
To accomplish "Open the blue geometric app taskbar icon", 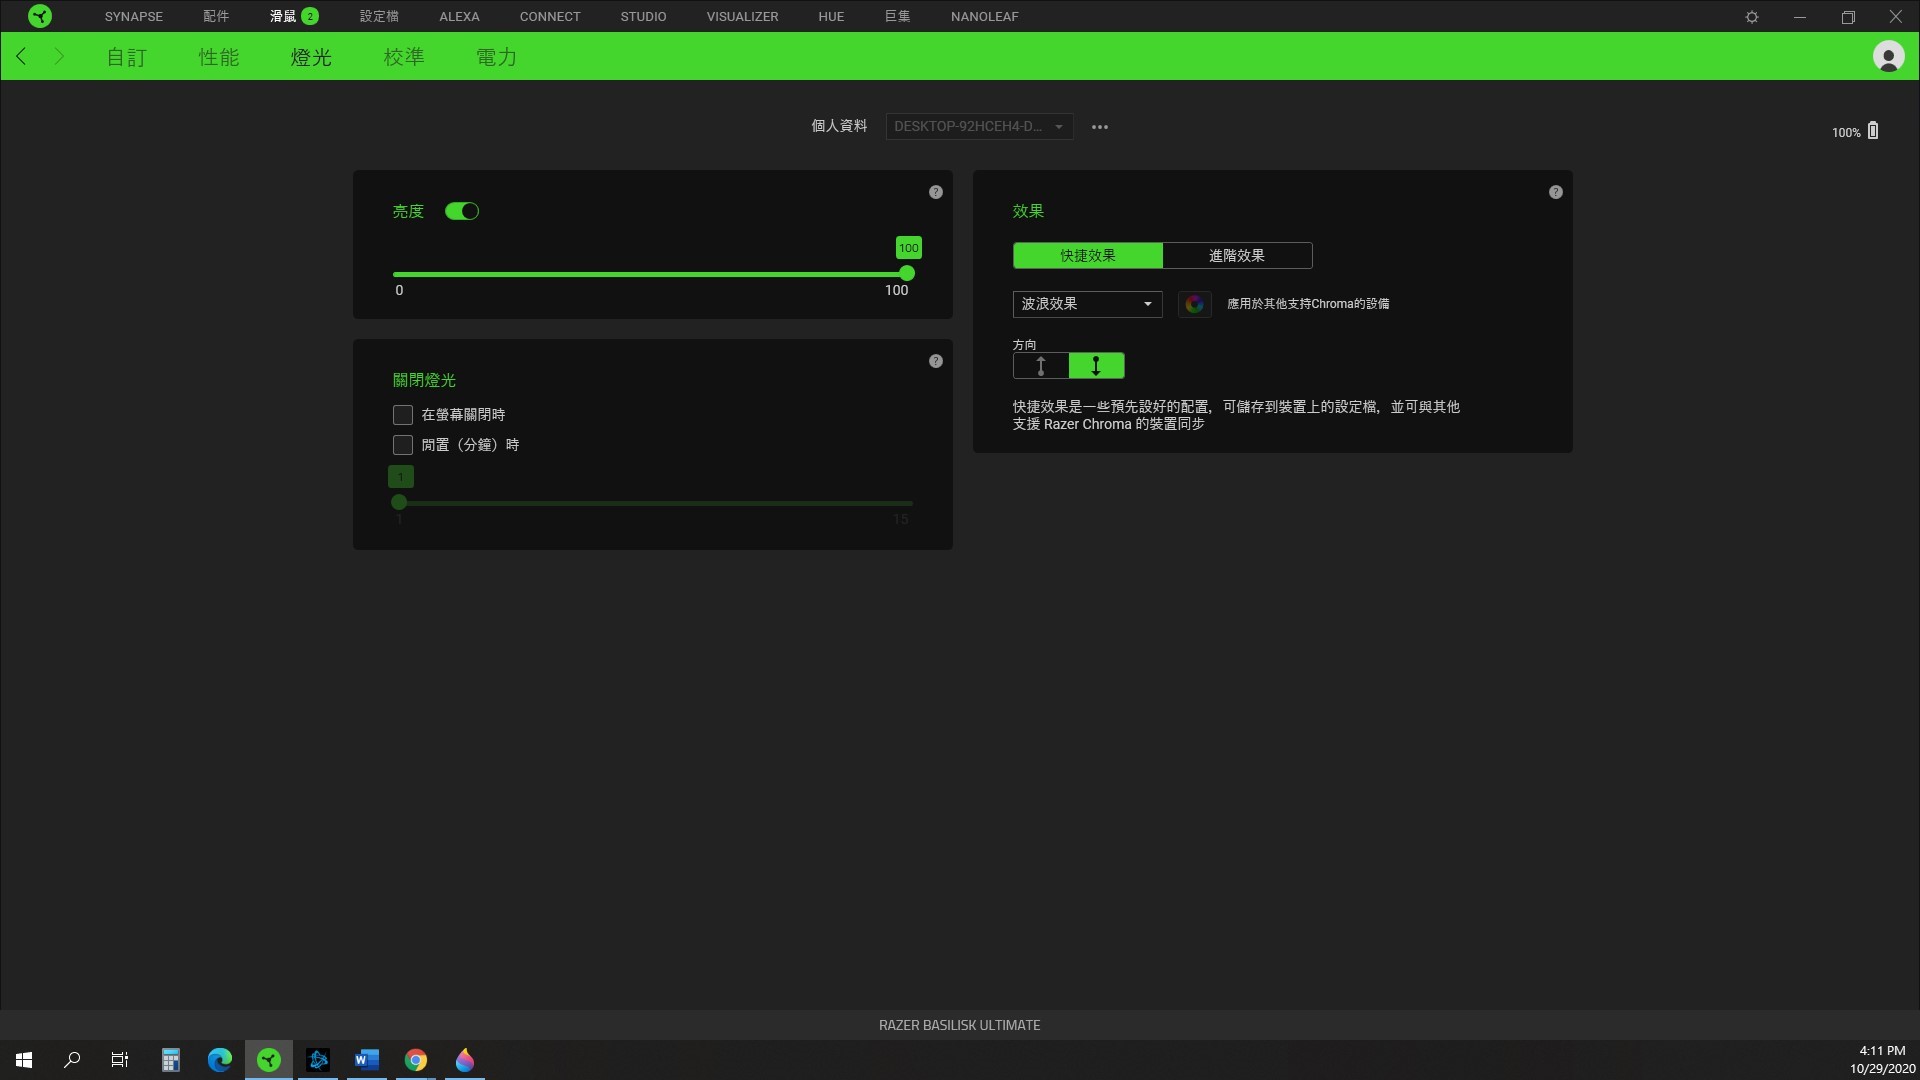I will tap(318, 1059).
